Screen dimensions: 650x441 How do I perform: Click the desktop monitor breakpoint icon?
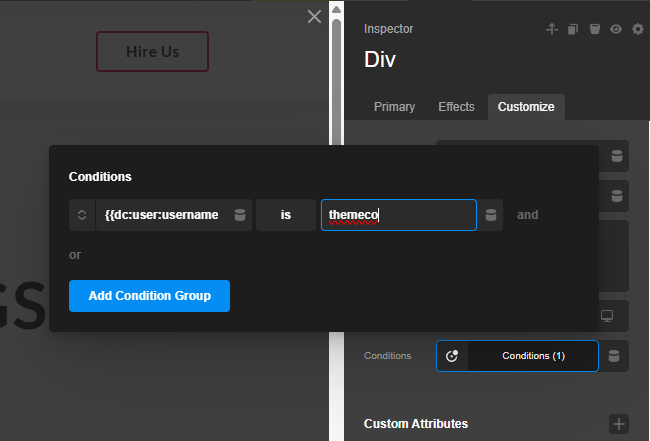coord(607,316)
